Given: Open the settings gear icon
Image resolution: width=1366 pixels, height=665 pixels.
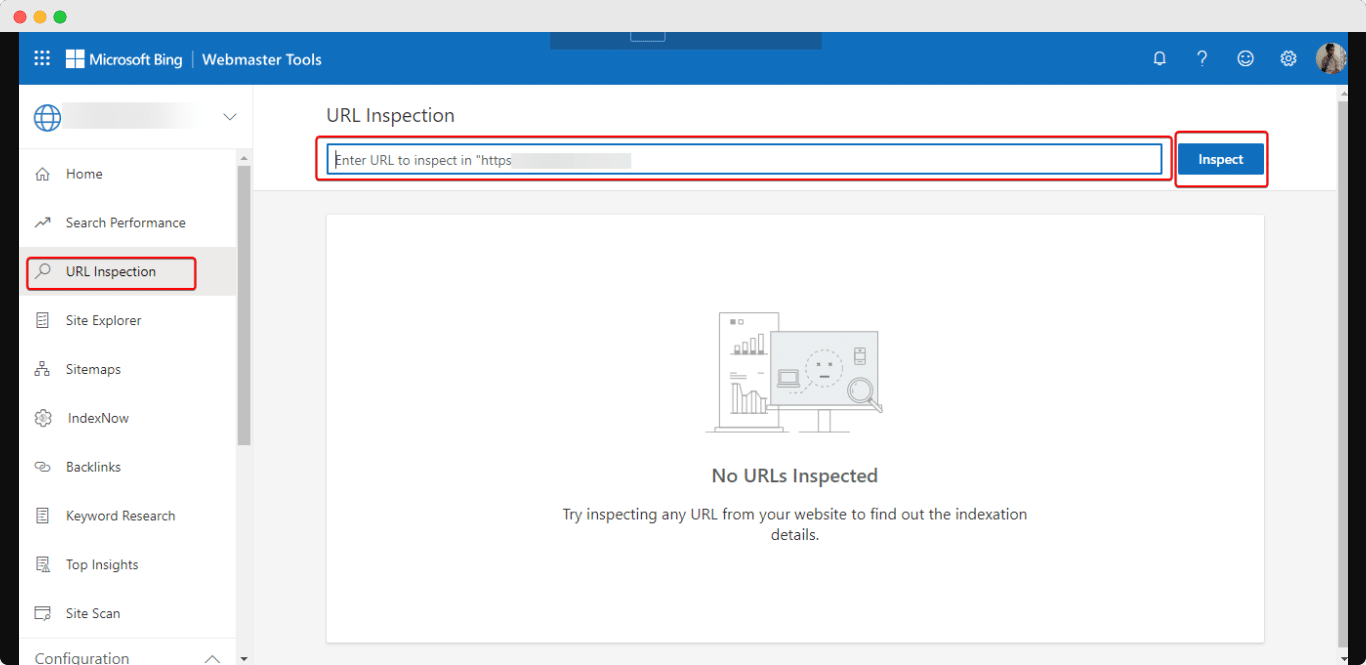Looking at the screenshot, I should tap(1288, 59).
